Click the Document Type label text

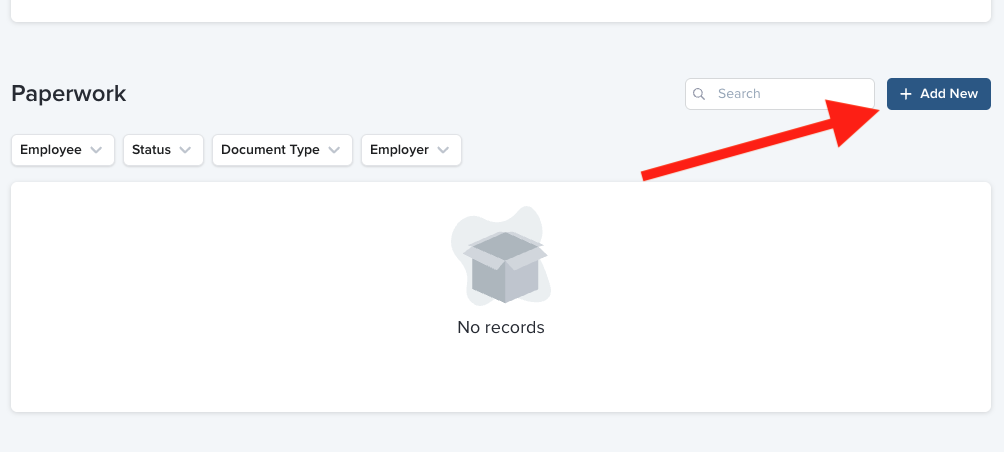click(270, 150)
